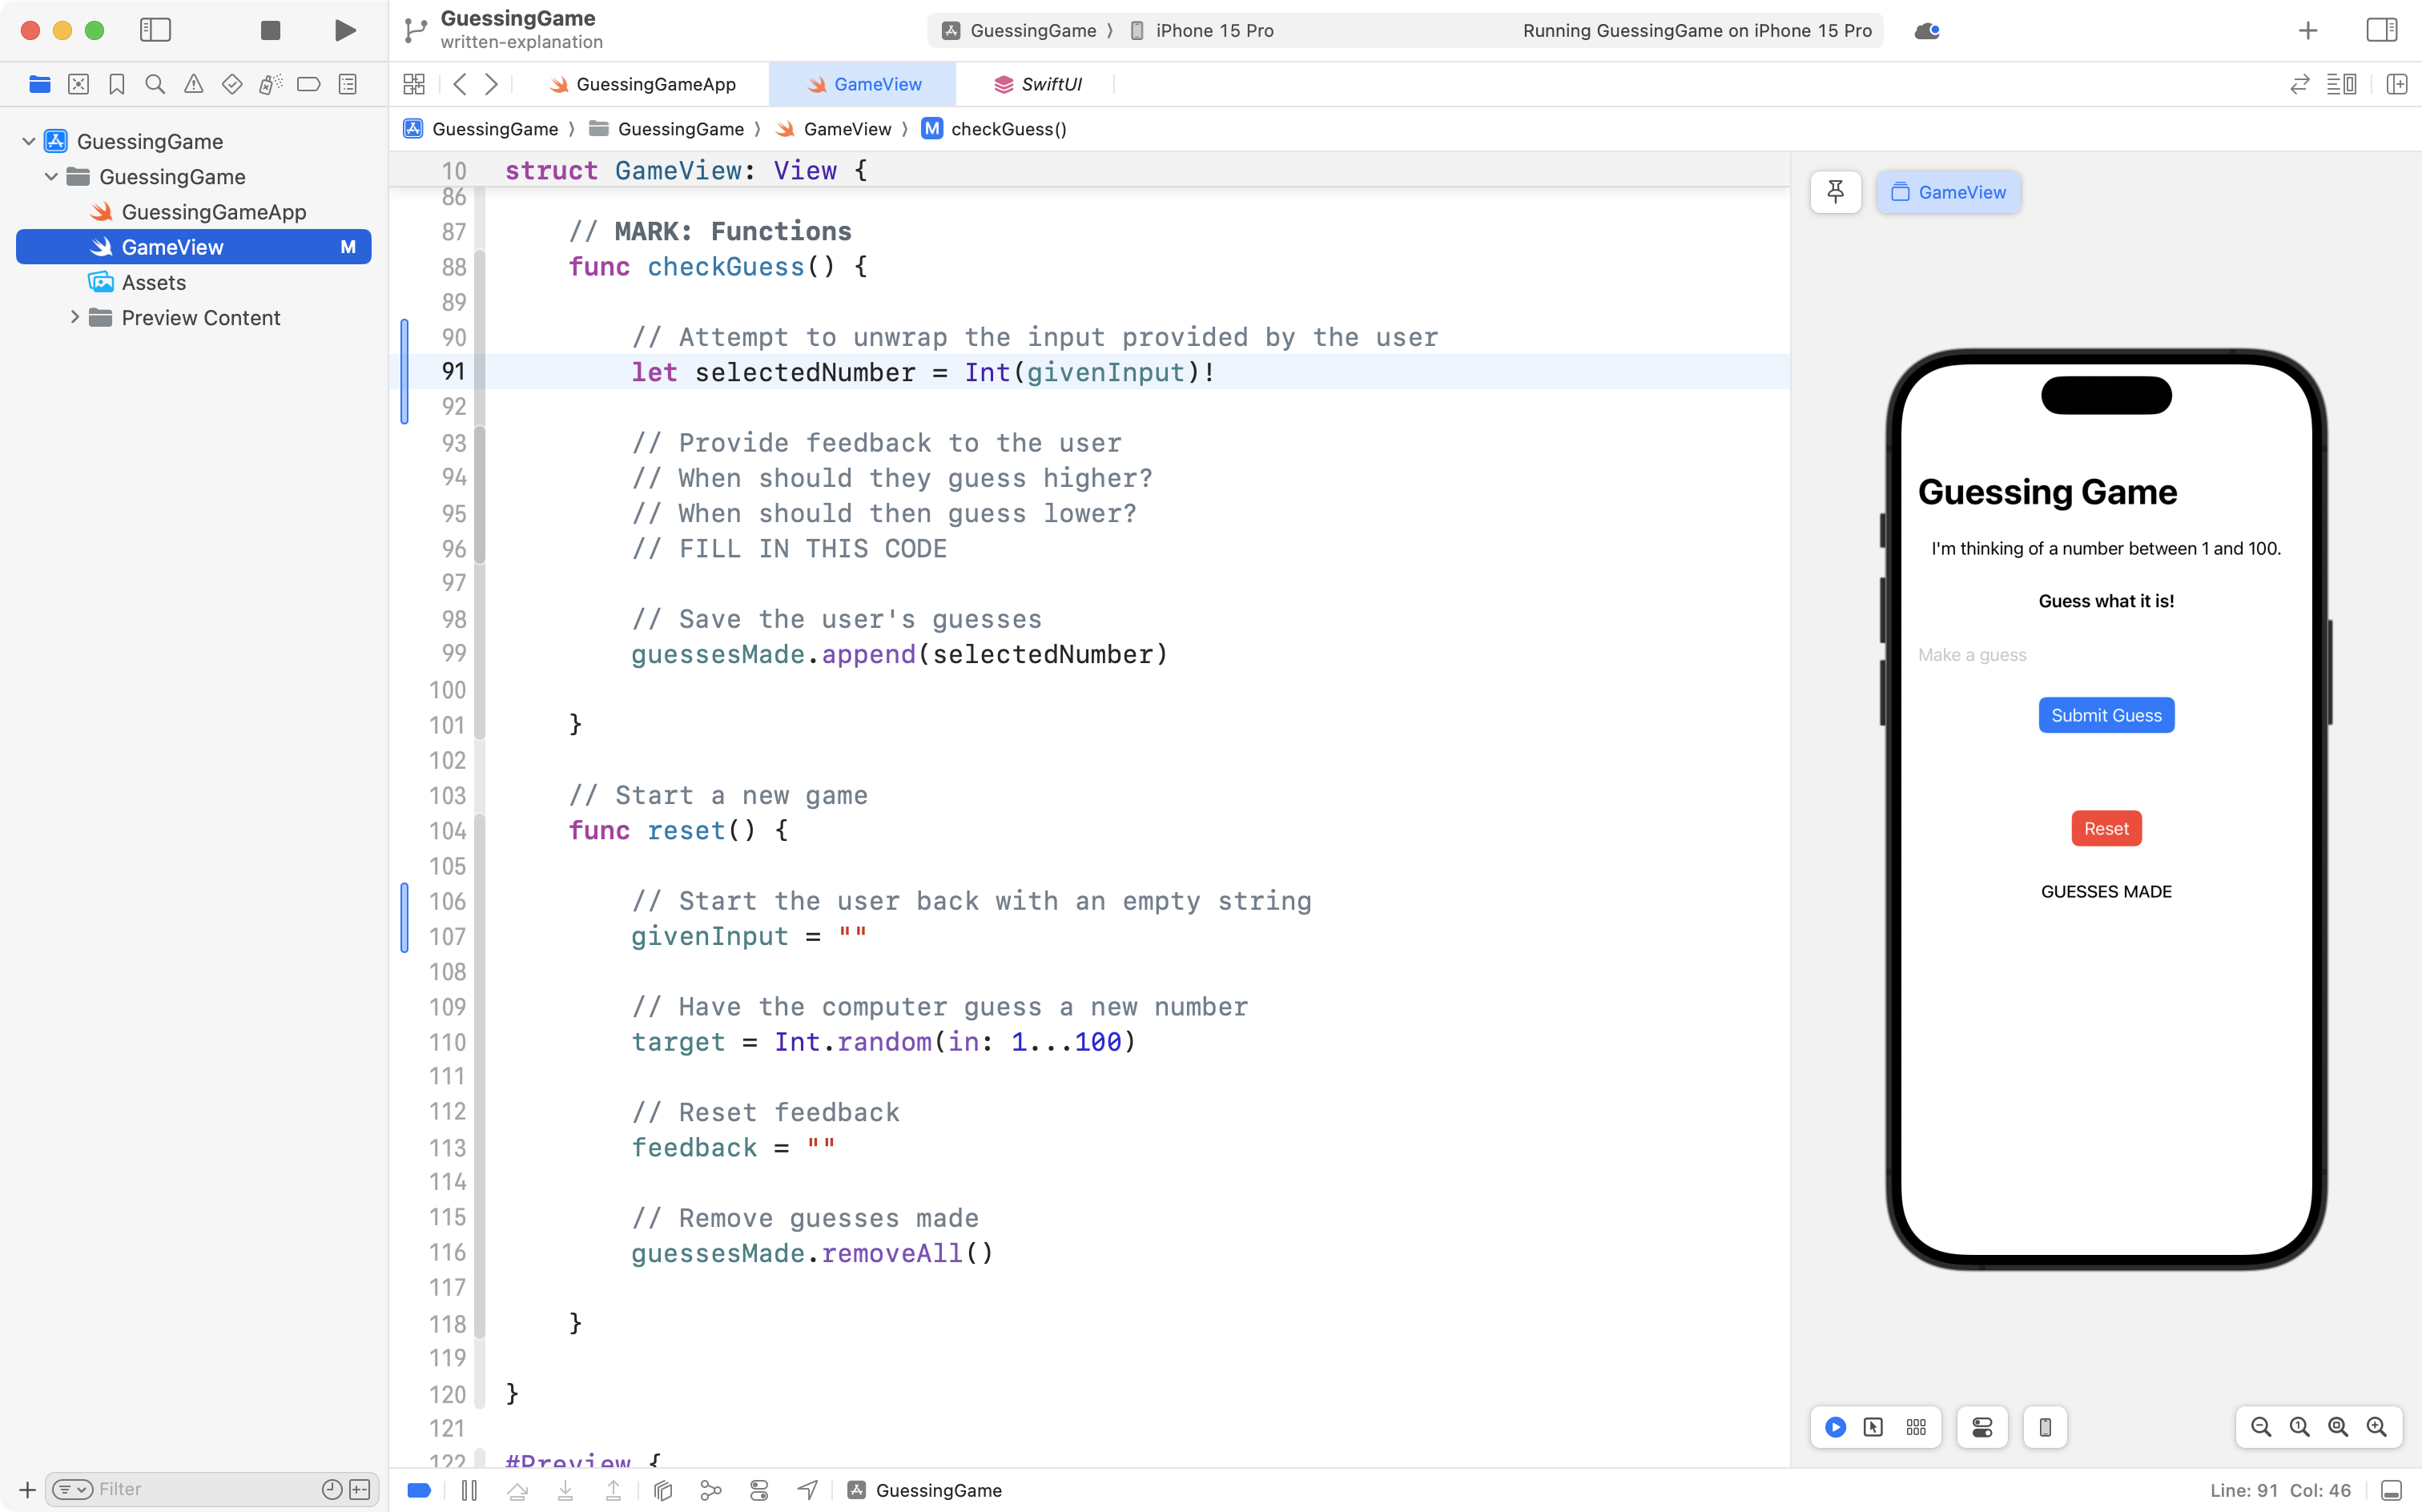Open the Find navigator with the magnifying glass icon

tap(154, 84)
